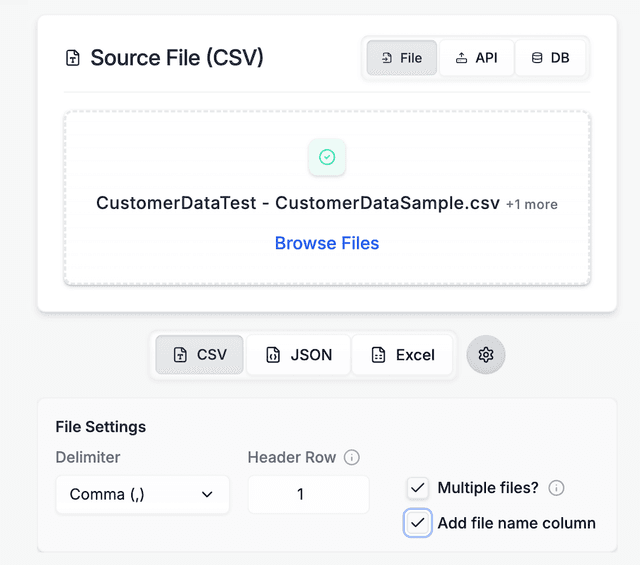Click the document icon beside Source File title

click(x=73, y=58)
